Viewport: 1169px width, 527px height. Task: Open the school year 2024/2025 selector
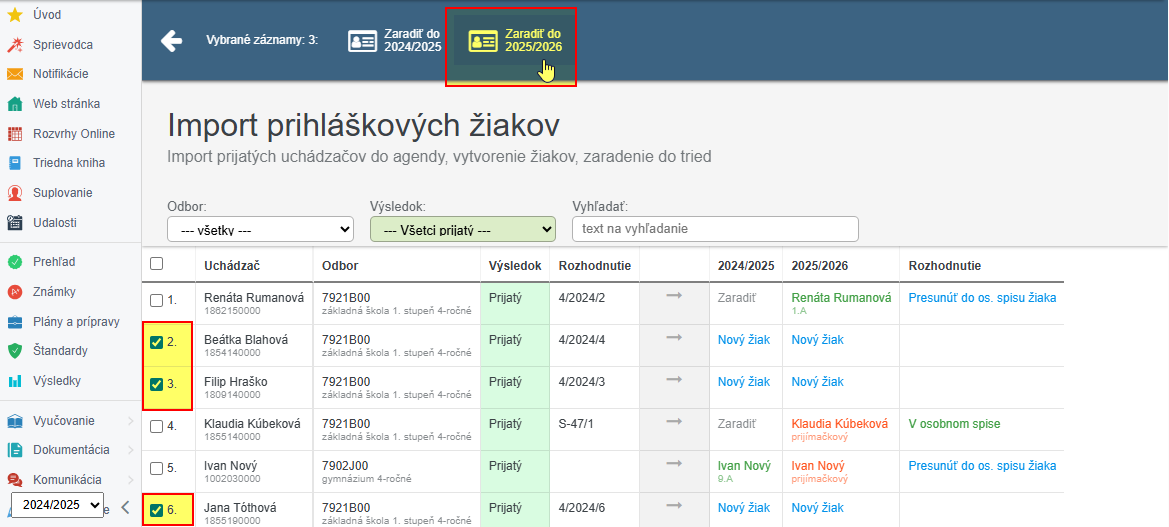tap(57, 505)
